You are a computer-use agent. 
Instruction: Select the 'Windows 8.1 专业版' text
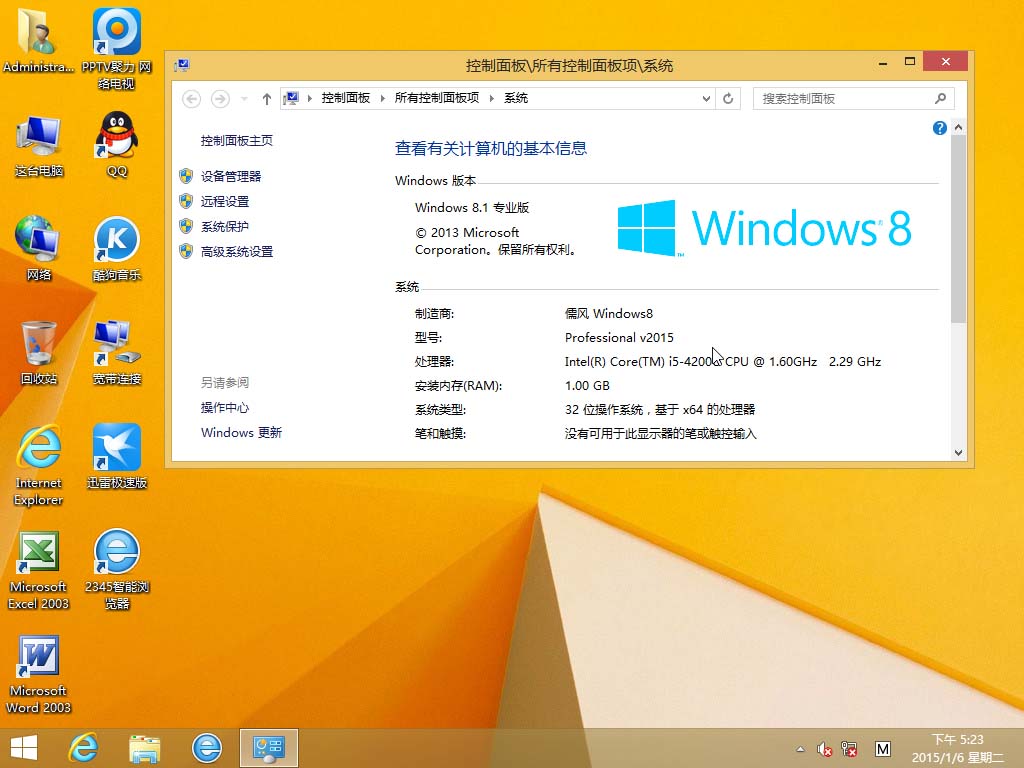(472, 208)
